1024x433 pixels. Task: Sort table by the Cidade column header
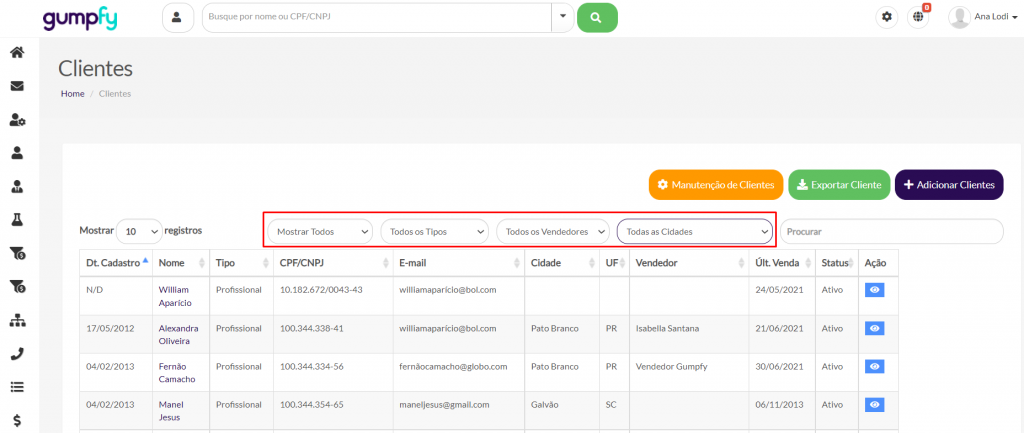point(560,262)
